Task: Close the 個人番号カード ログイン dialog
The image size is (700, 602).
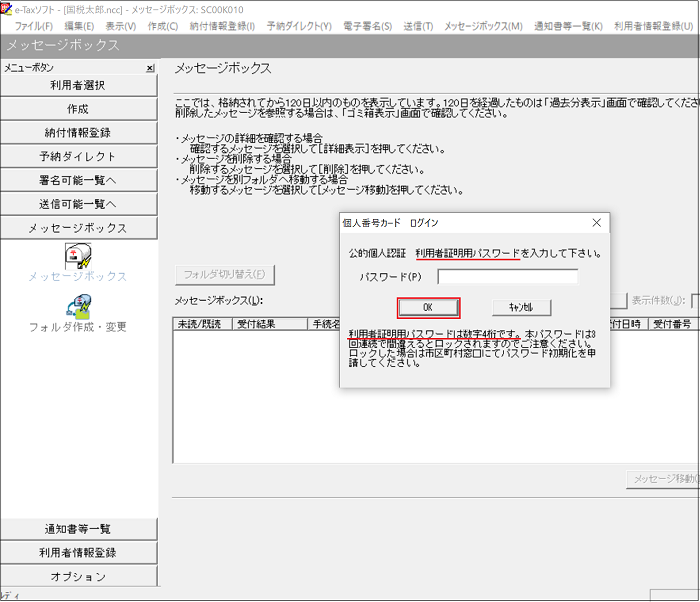Action: pyautogui.click(x=597, y=222)
